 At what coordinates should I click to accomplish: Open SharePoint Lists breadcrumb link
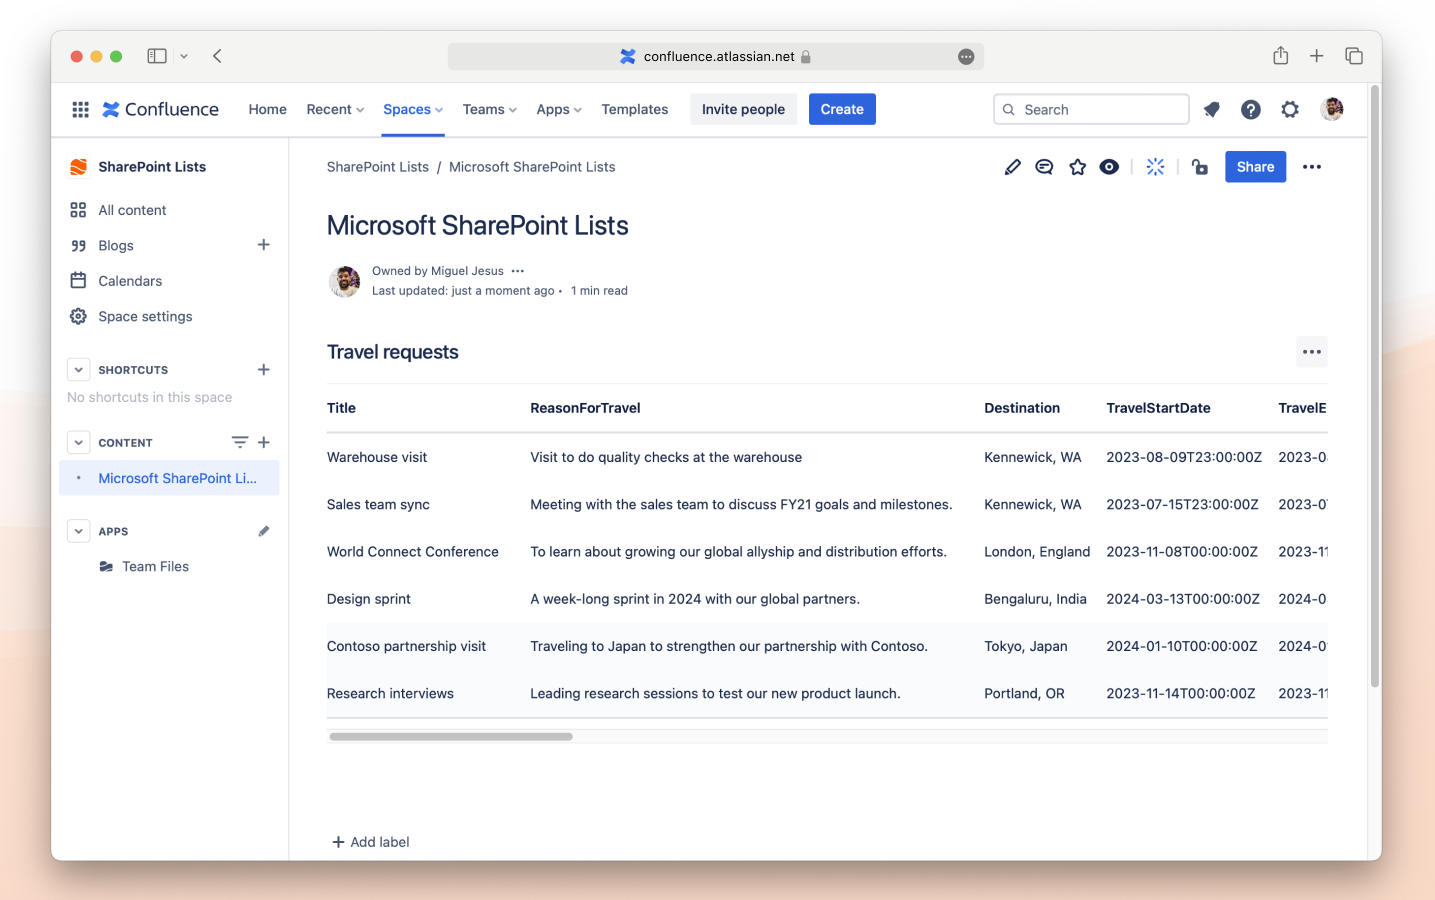[378, 167]
